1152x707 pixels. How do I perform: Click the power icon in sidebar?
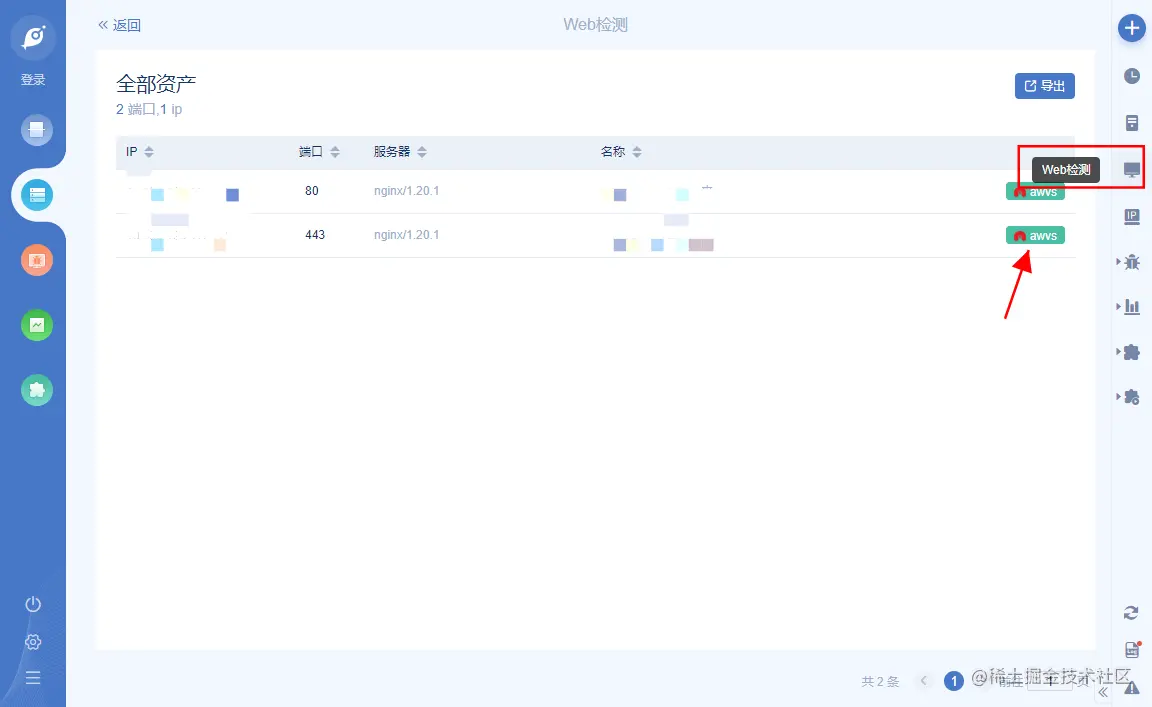pyautogui.click(x=33, y=604)
